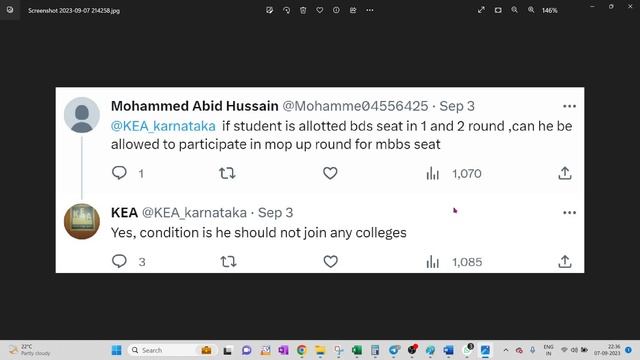Click the Windows Start button
640x360 pixels.
click(116, 350)
